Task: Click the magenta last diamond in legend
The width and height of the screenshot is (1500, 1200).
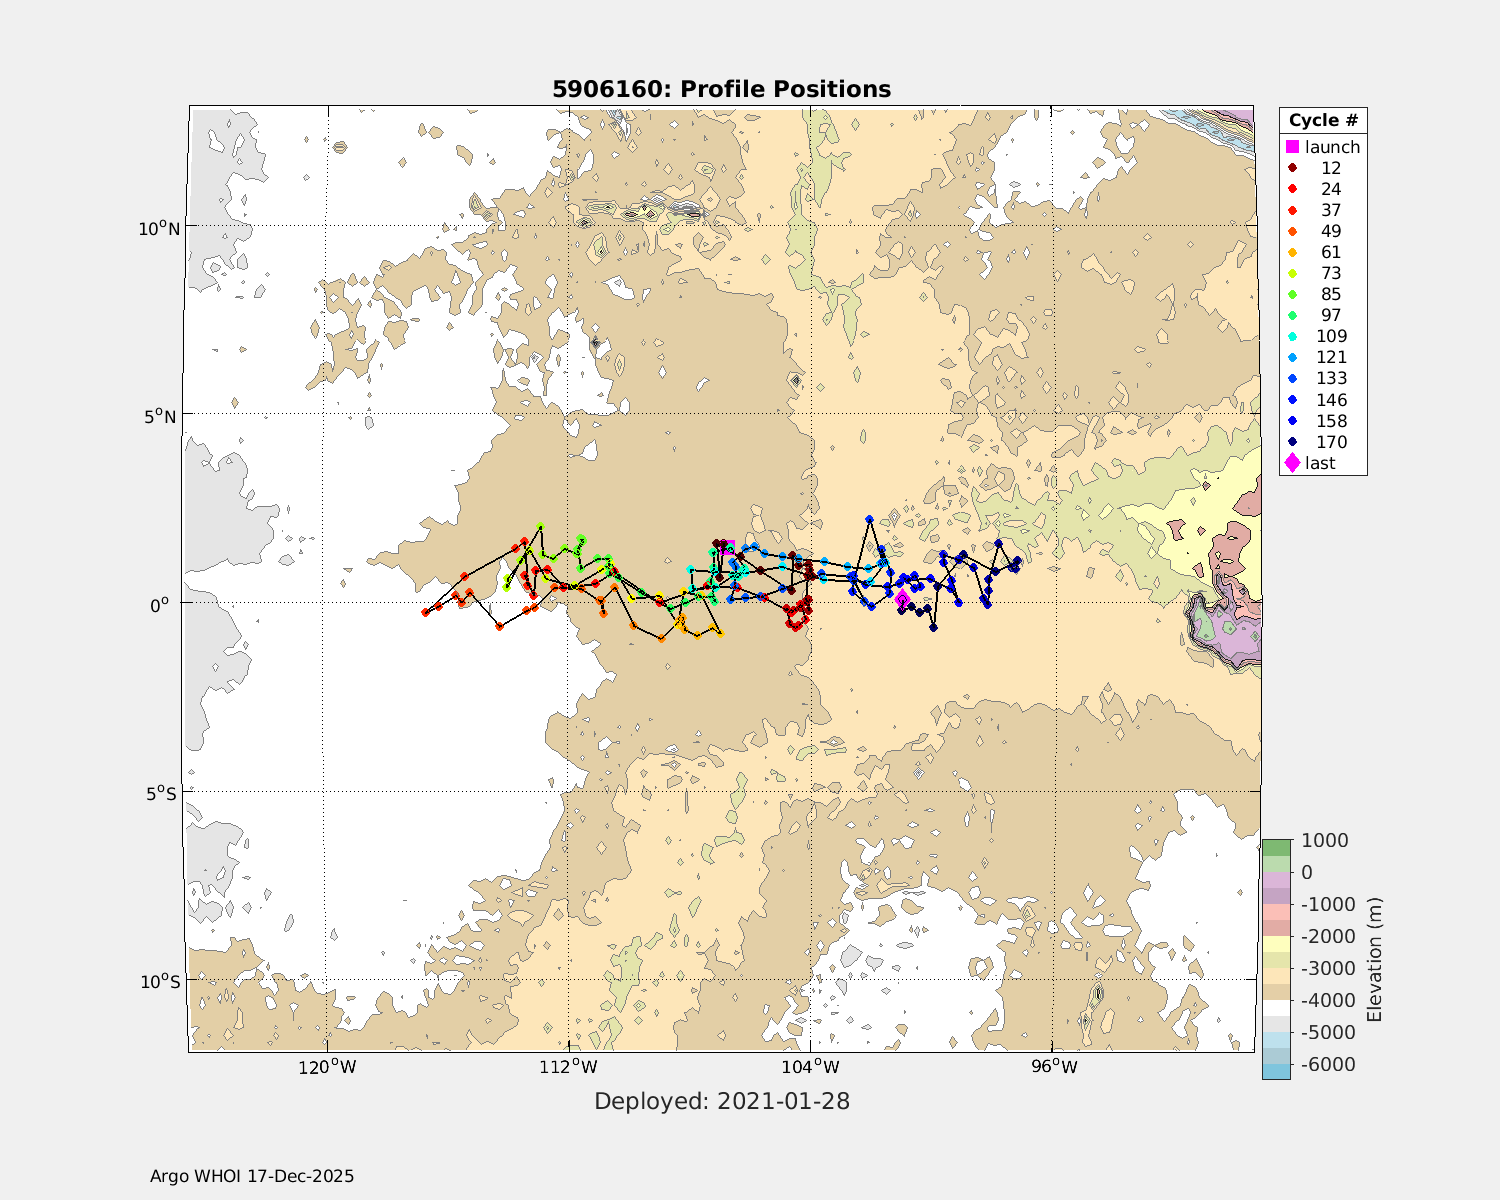Action: [x=1292, y=463]
